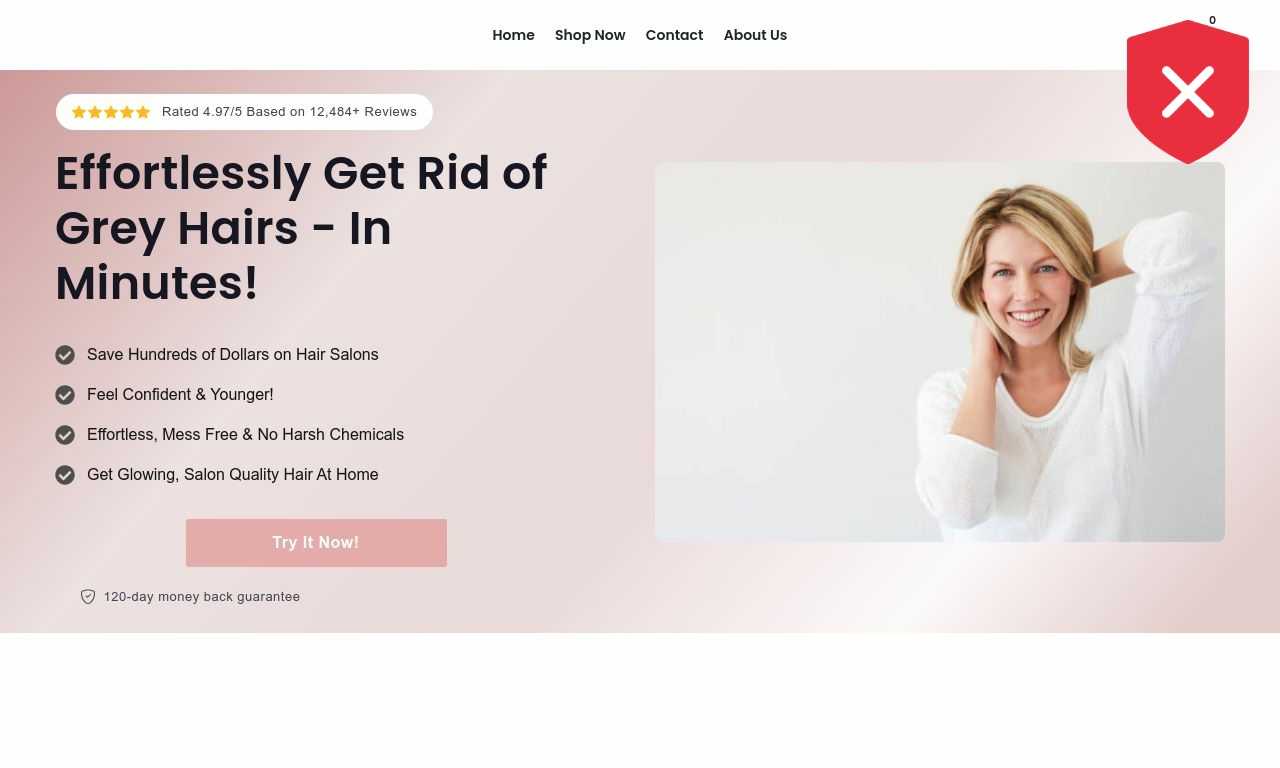This screenshot has width=1280, height=768.
Task: Open the About Us page
Action: point(755,35)
